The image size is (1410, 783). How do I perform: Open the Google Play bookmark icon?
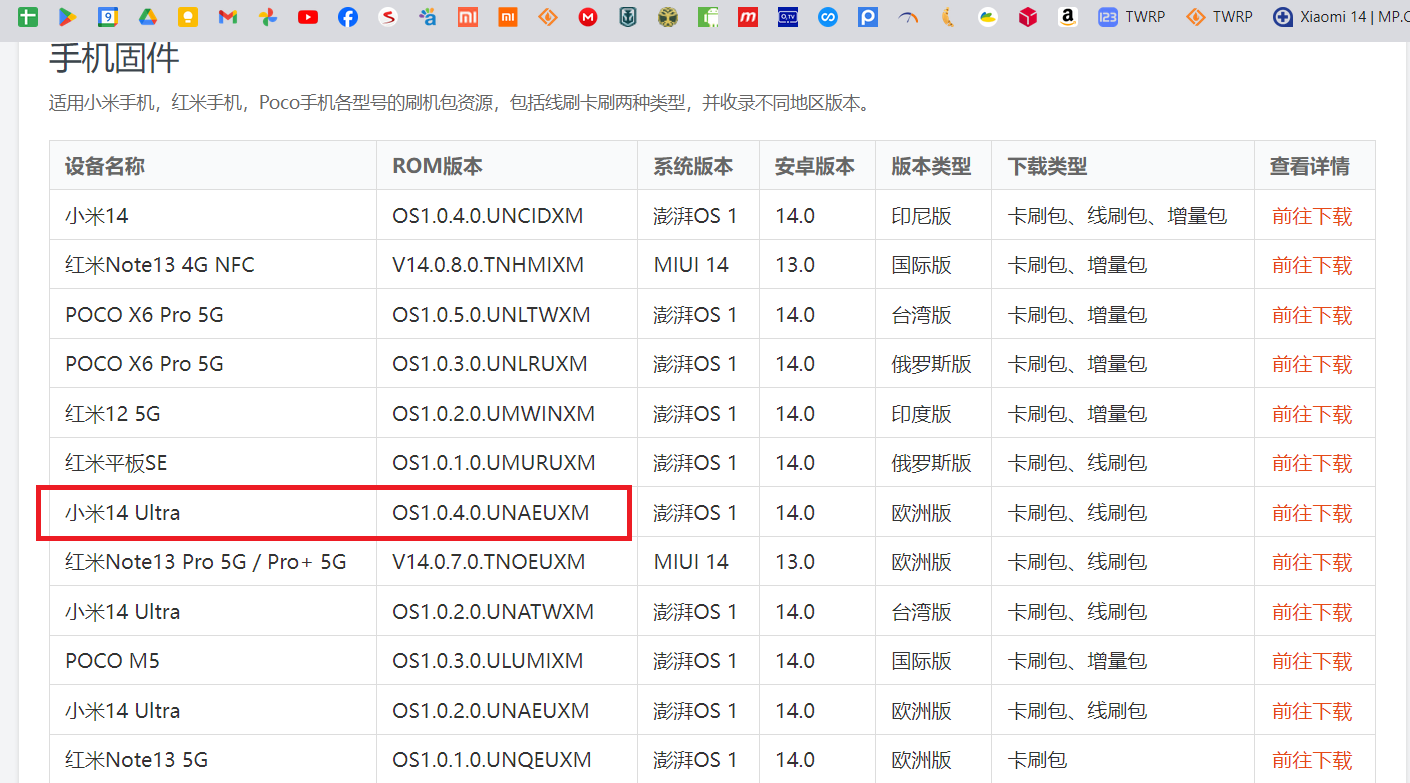pyautogui.click(x=68, y=17)
